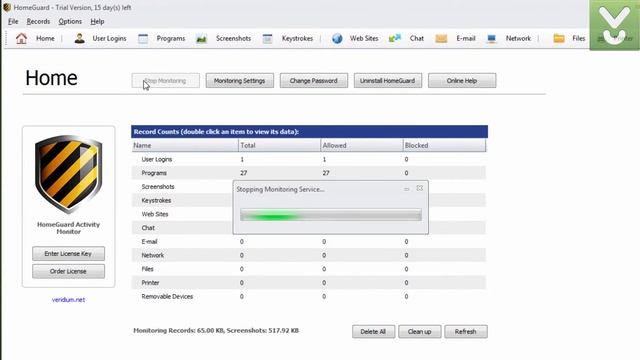This screenshot has width=640, height=360.
Task: Open Monitoring Settings
Action: [x=240, y=81]
